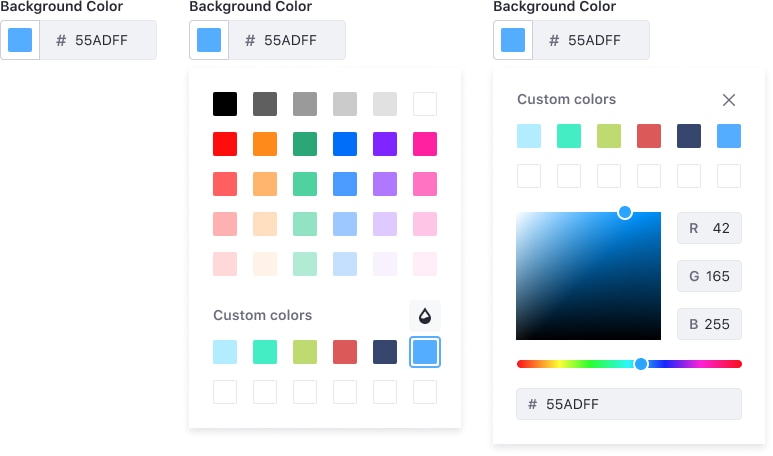Pick the navy custom color in the right panel
The height and width of the screenshot is (456, 773).
[x=689, y=136]
